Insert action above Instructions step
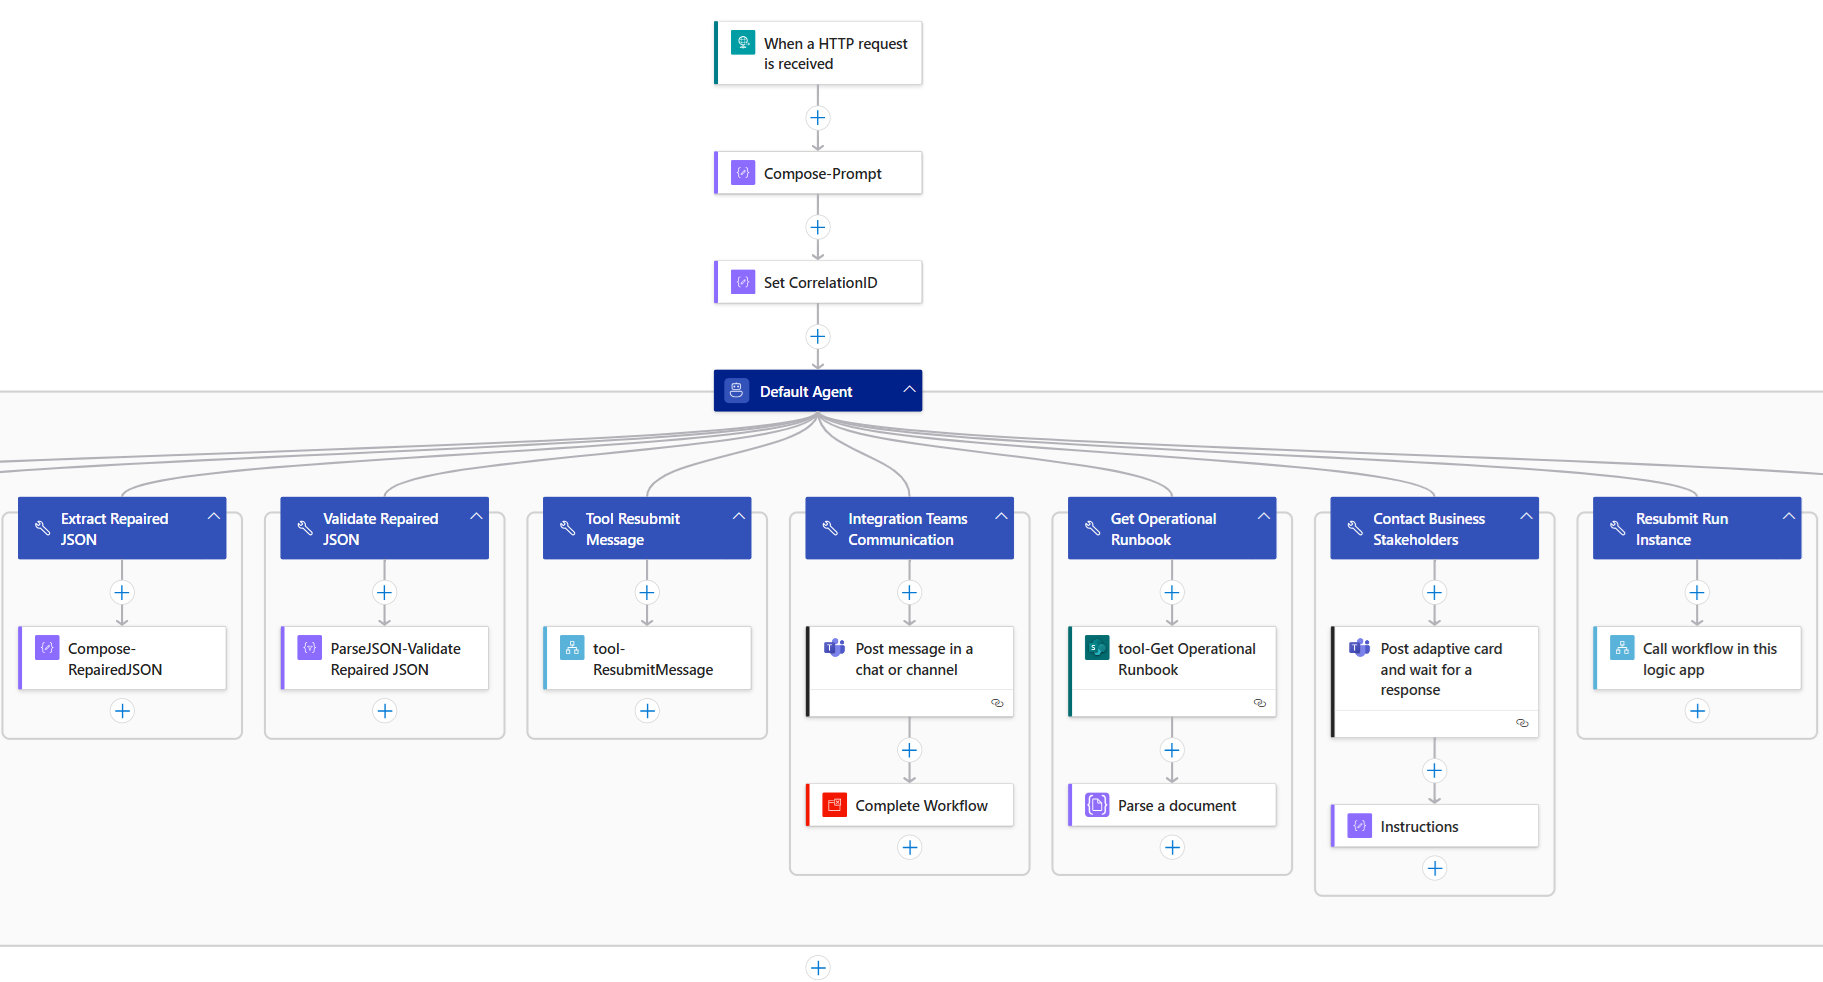1823x982 pixels. [1435, 770]
